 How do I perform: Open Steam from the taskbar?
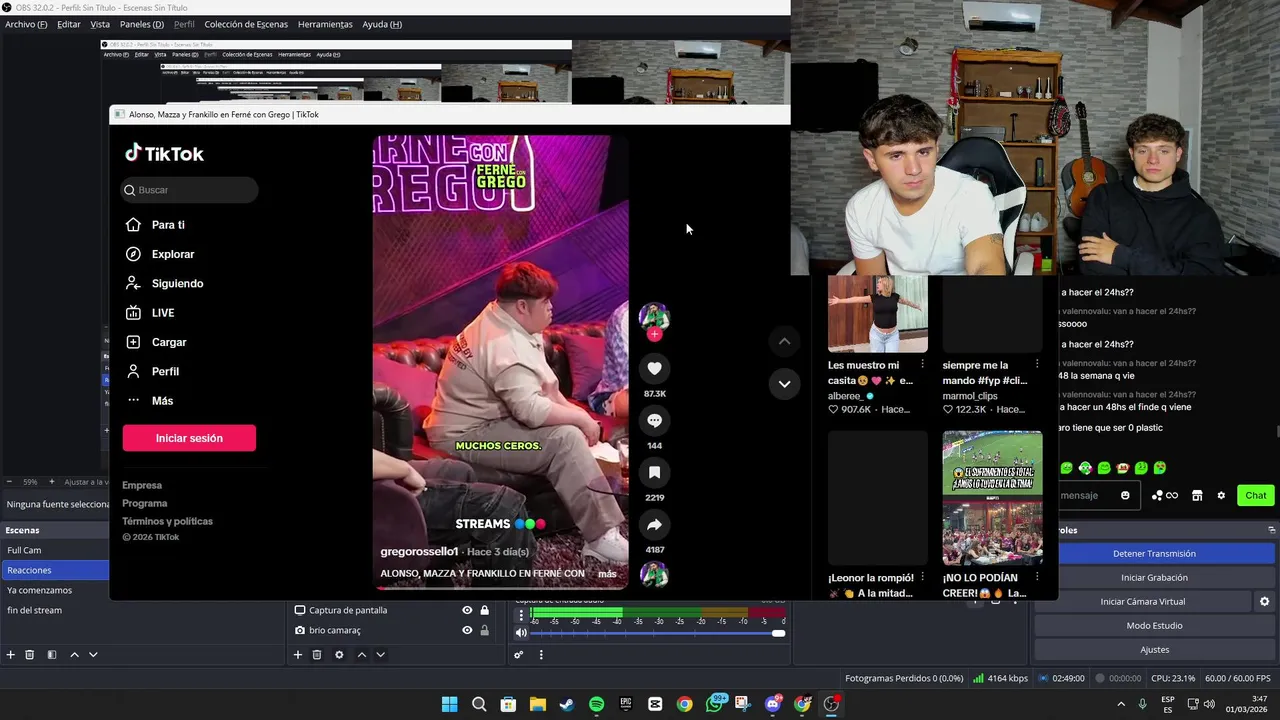[567, 704]
